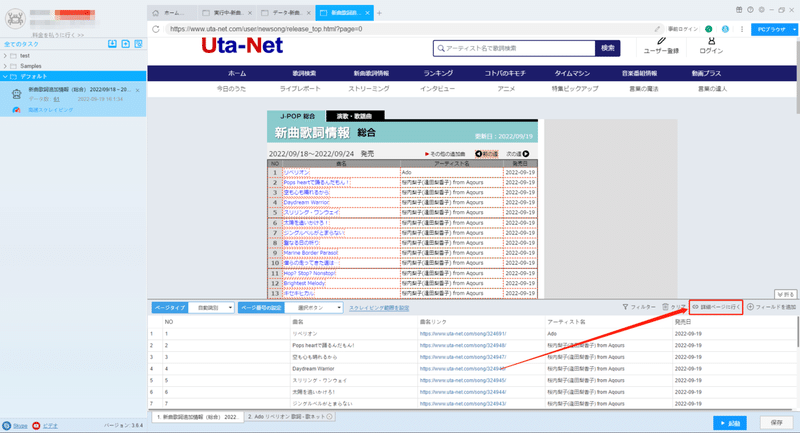Click 詳細ページに行く button

click(x=716, y=307)
